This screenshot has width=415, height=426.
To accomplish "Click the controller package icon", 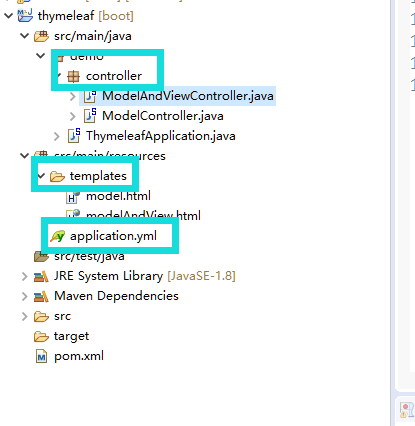I will (x=73, y=76).
